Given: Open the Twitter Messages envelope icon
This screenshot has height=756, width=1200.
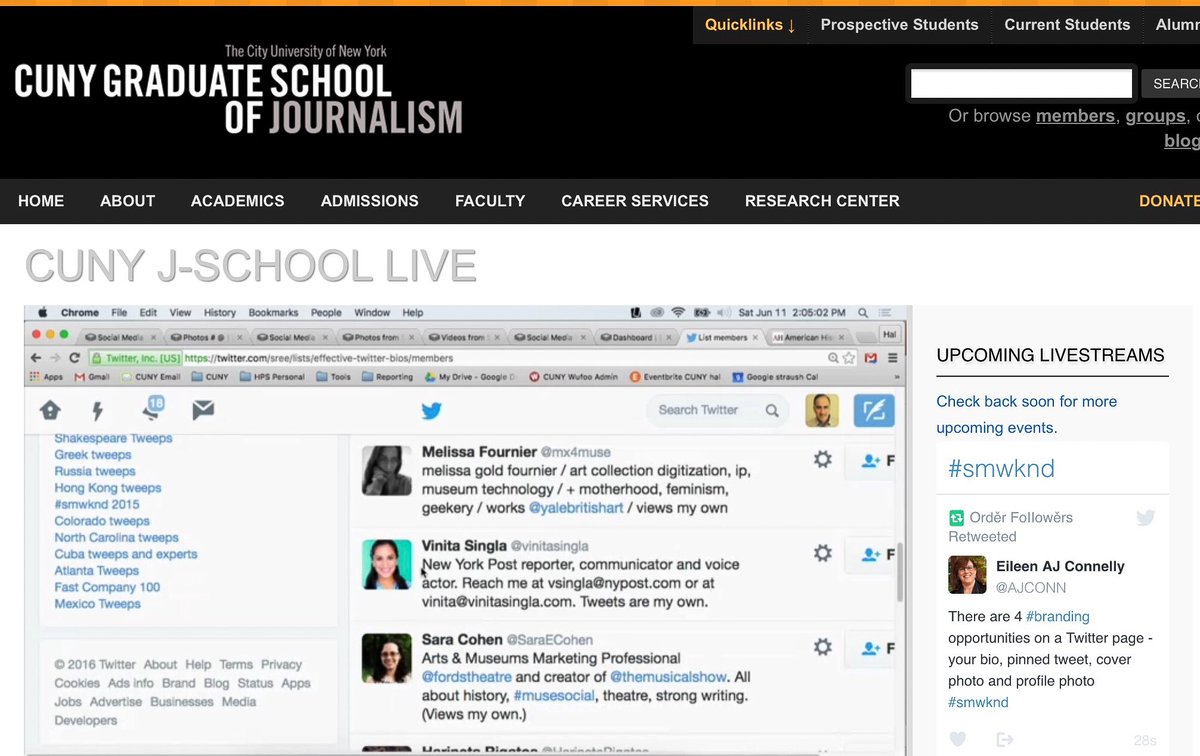Looking at the screenshot, I should pos(203,410).
